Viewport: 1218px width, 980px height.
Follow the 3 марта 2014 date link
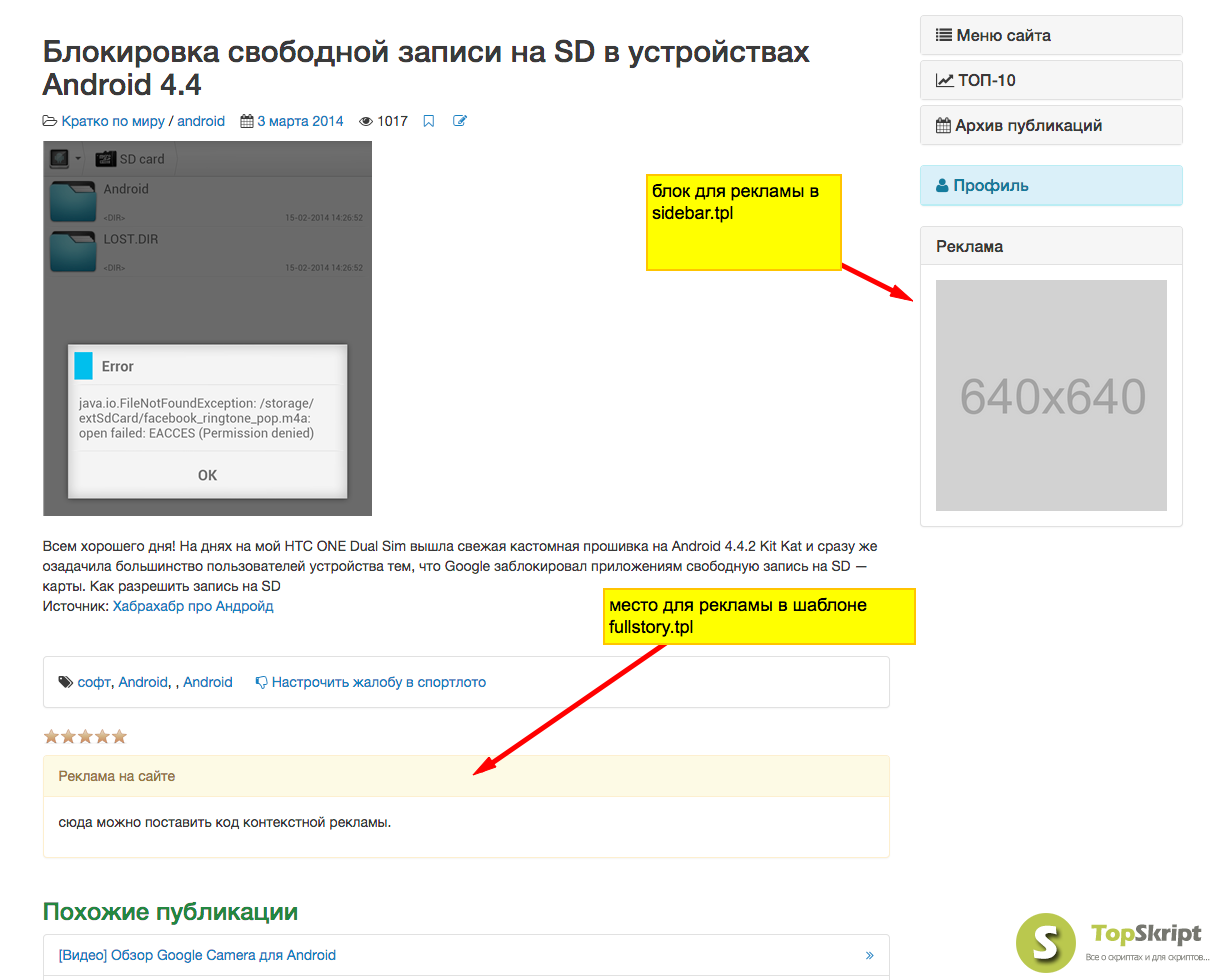[x=300, y=121]
